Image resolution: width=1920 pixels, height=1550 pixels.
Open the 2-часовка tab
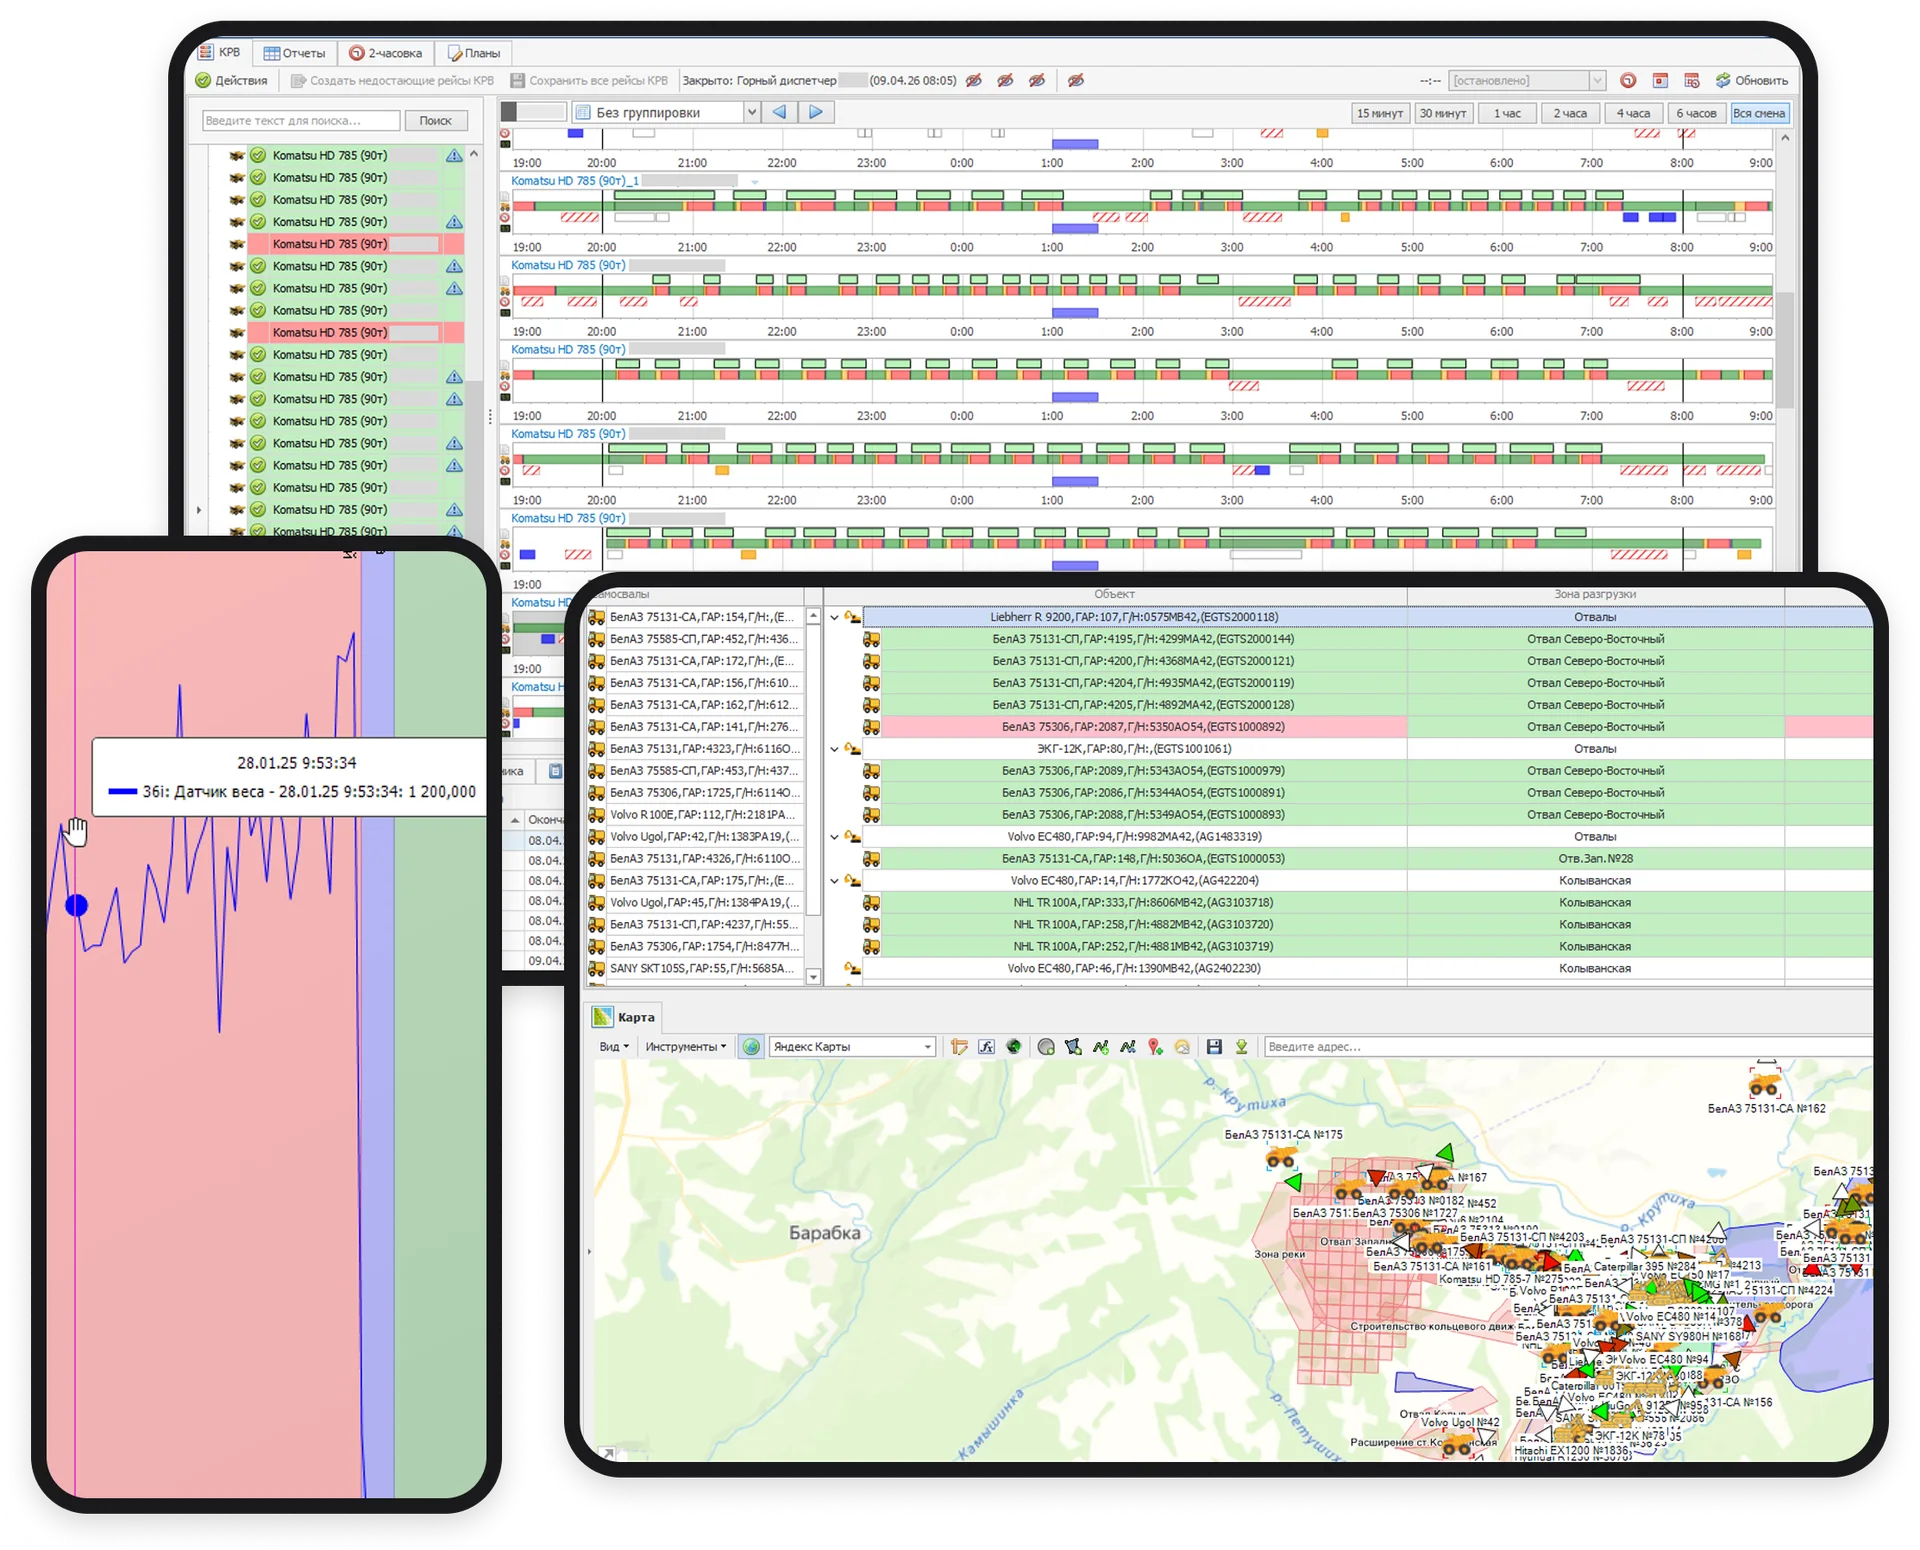coord(386,53)
